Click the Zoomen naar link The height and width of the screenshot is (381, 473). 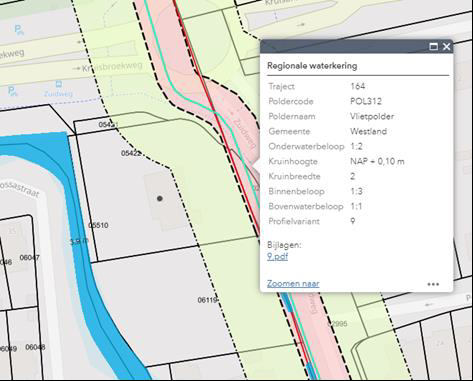(293, 284)
